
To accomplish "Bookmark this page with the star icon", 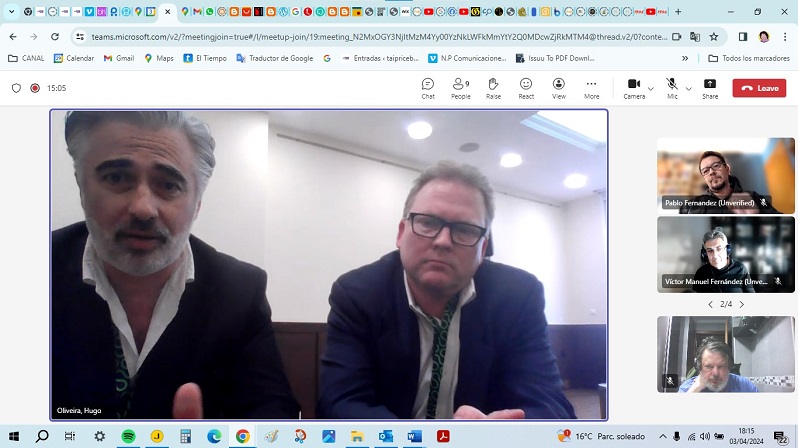I will click(x=714, y=36).
